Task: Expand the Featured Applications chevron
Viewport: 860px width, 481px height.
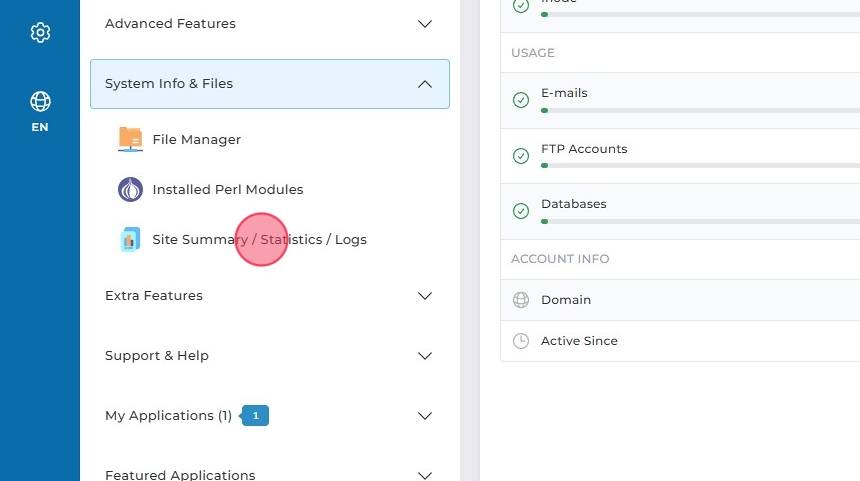Action: tap(425, 475)
